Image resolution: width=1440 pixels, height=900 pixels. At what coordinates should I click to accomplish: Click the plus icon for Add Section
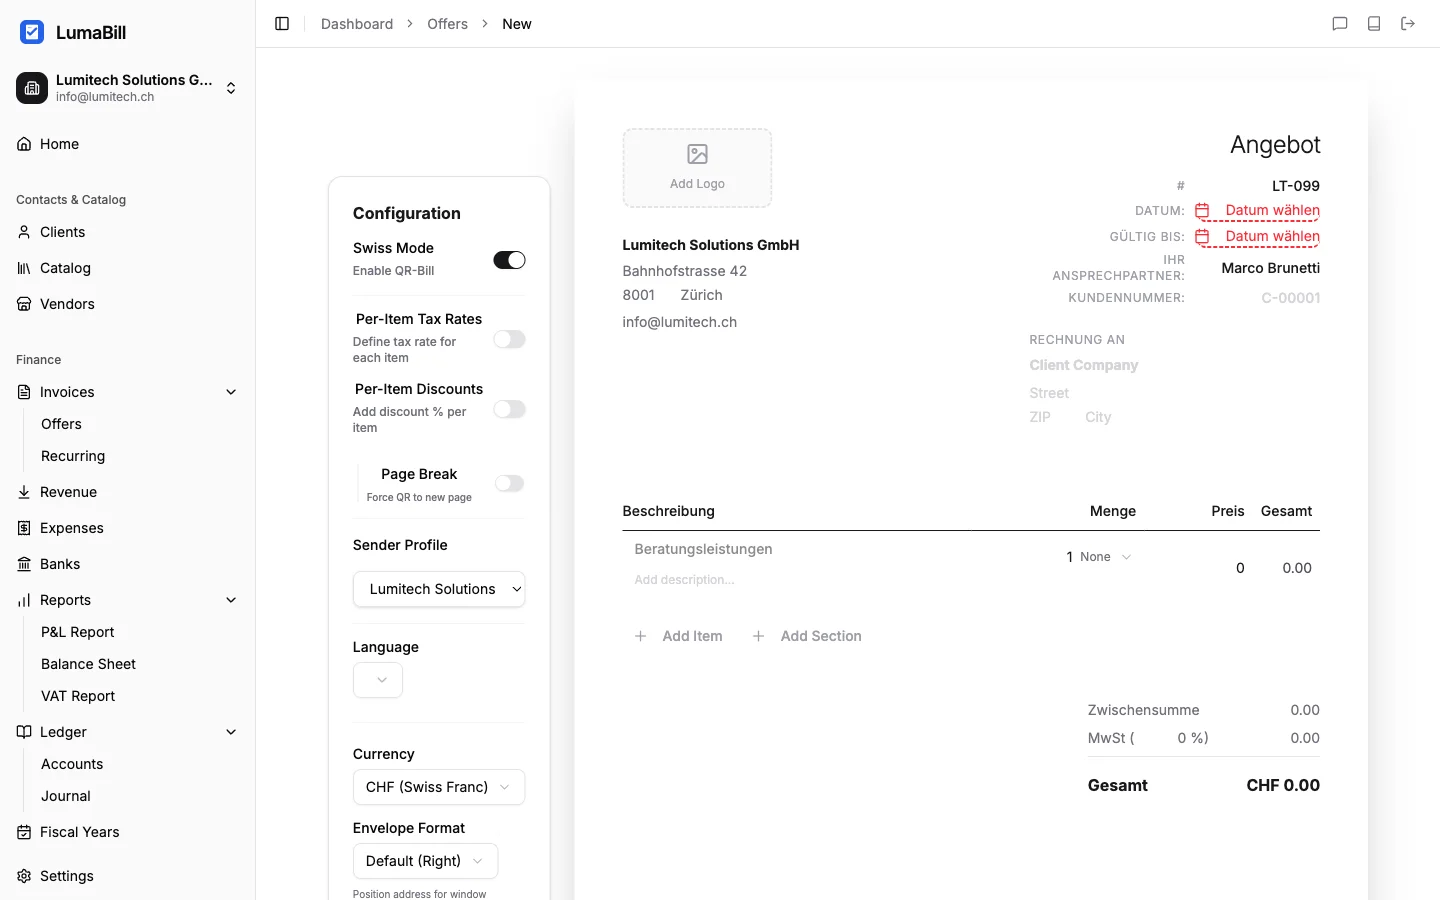point(758,636)
